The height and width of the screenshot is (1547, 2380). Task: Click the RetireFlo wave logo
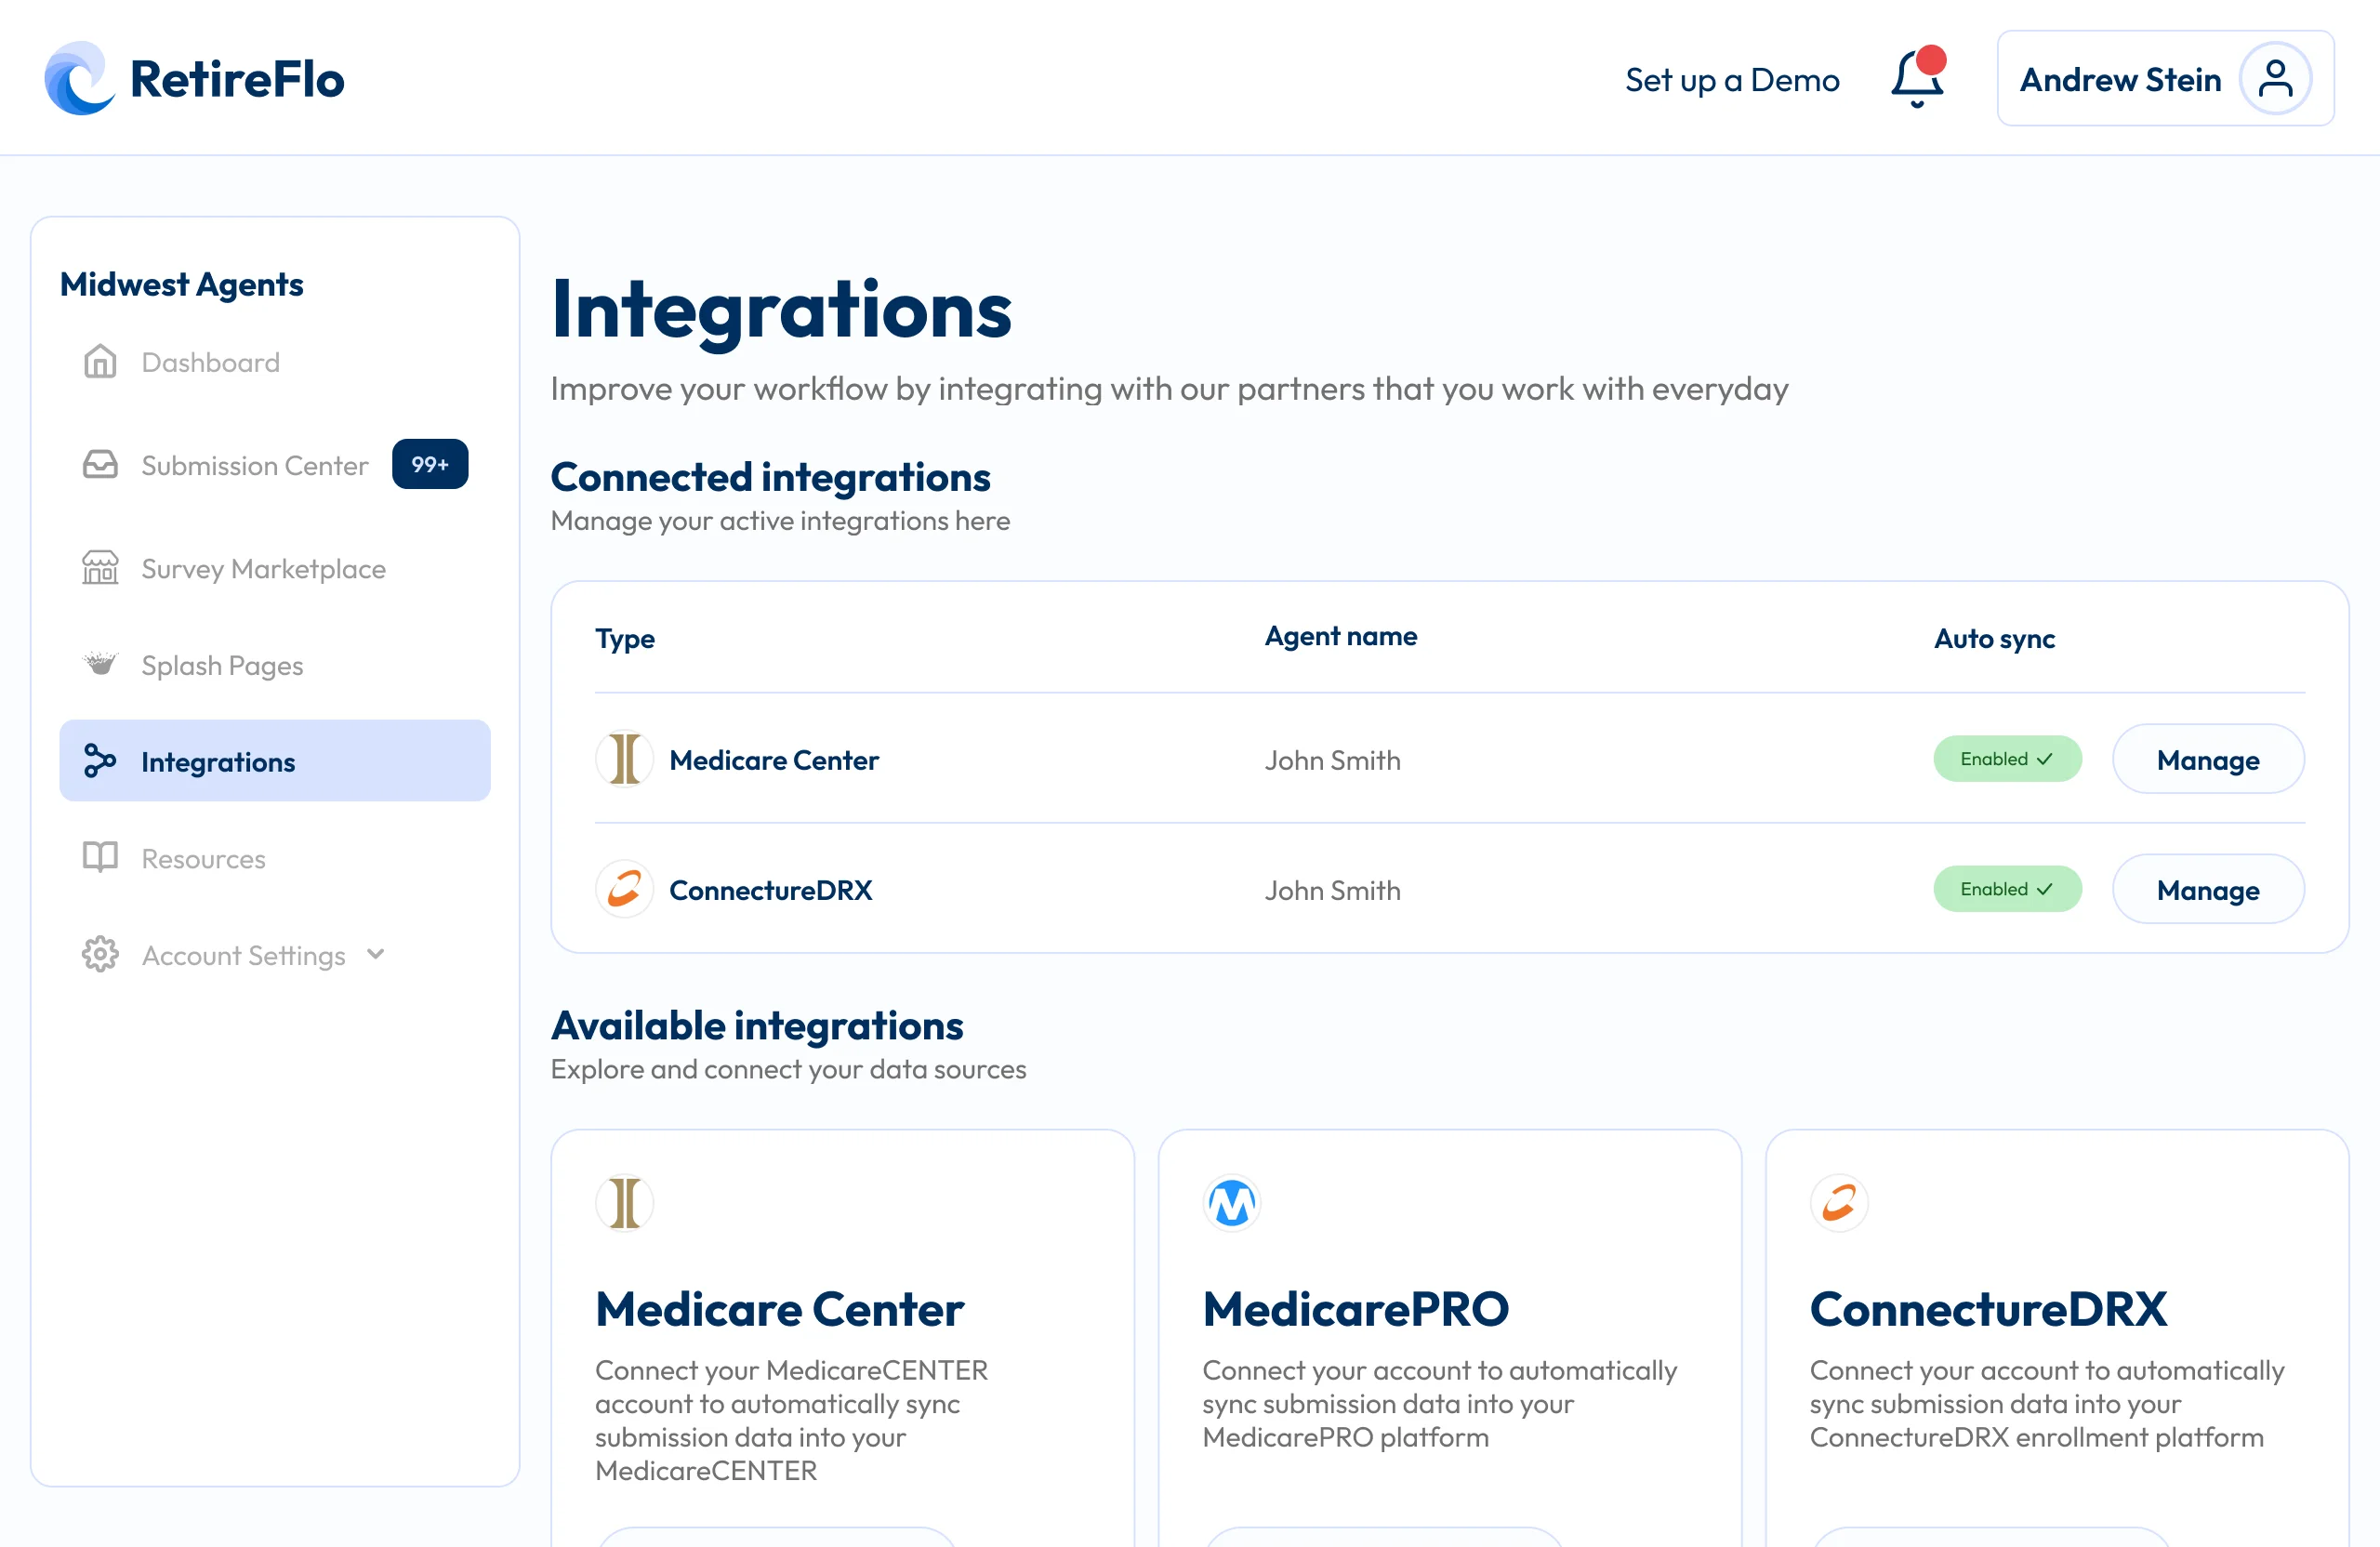click(79, 79)
